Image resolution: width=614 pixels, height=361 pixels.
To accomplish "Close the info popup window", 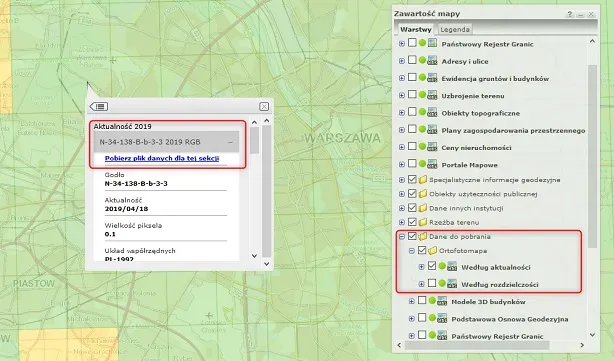I will tap(264, 106).
